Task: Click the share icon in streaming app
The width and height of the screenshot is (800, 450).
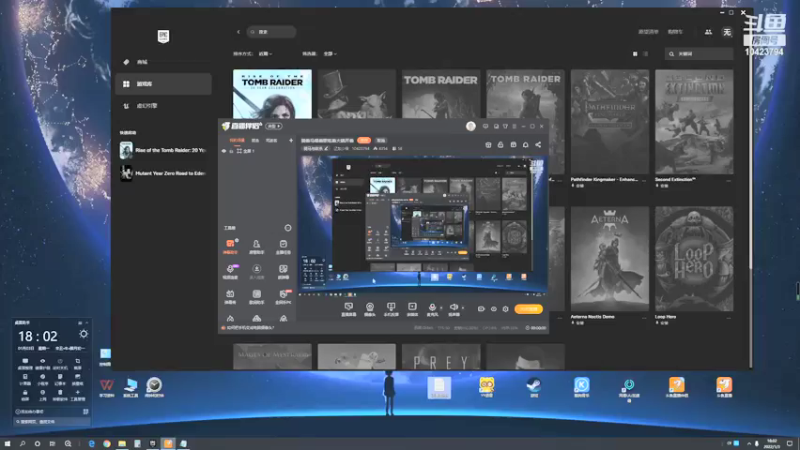Action: pyautogui.click(x=538, y=145)
